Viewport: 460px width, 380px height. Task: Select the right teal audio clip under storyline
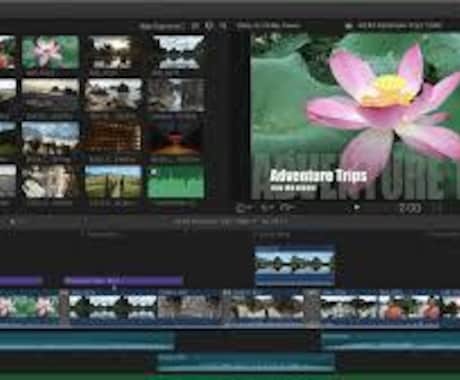[391, 342]
